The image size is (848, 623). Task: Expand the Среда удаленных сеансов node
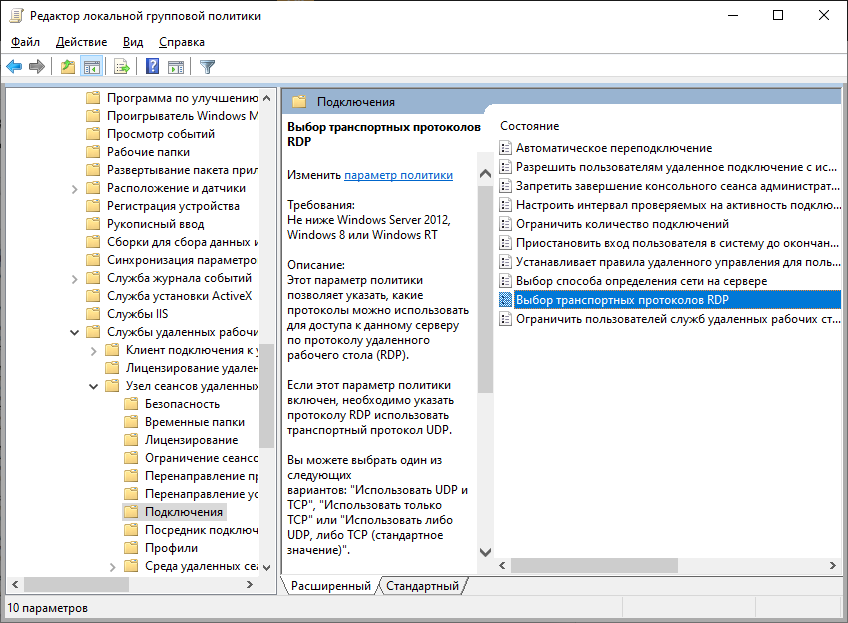pyautogui.click(x=111, y=566)
